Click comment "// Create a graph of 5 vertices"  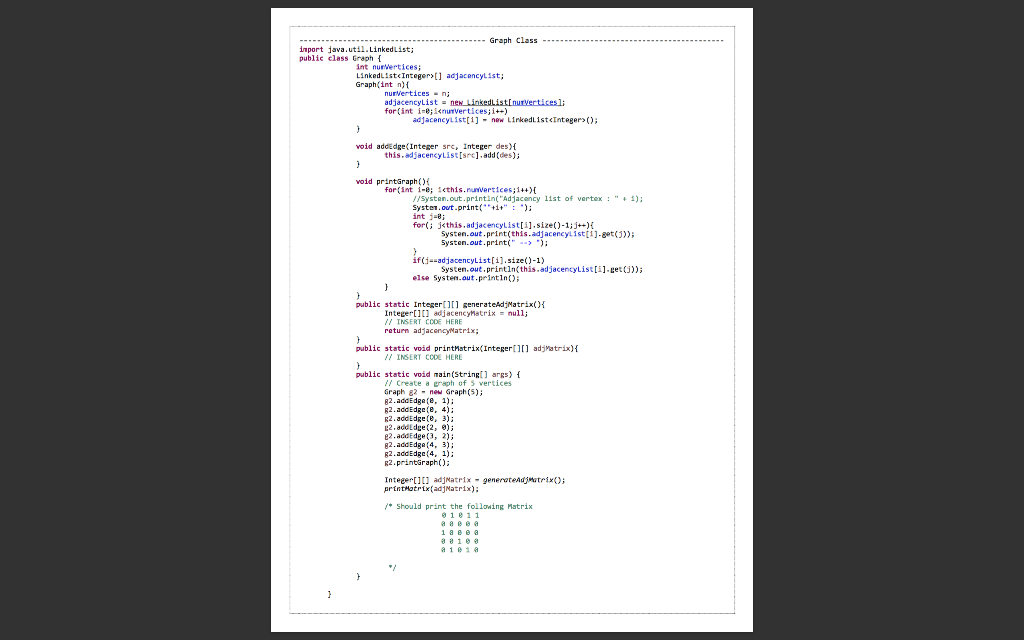tap(448, 383)
